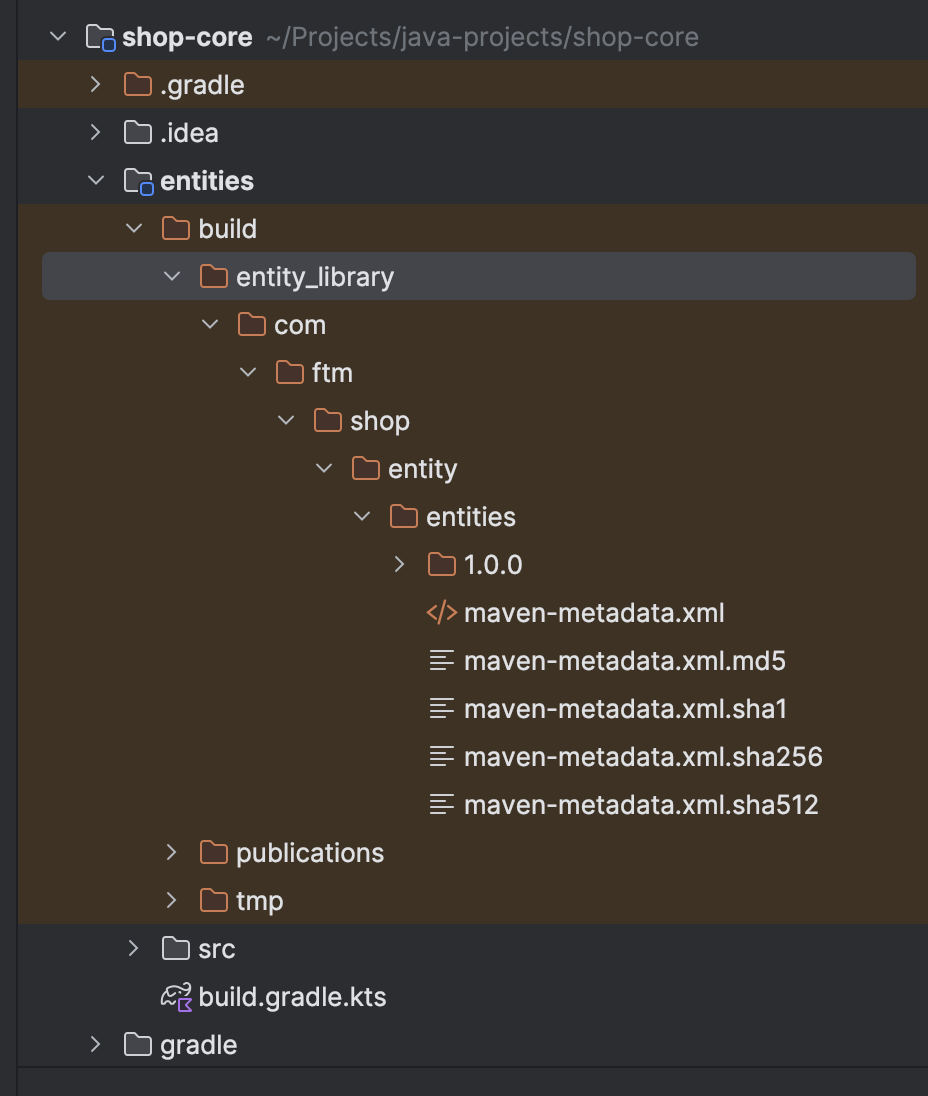Click the text file icon beside maven-metadata.xml.md5
928x1096 pixels.
[442, 661]
